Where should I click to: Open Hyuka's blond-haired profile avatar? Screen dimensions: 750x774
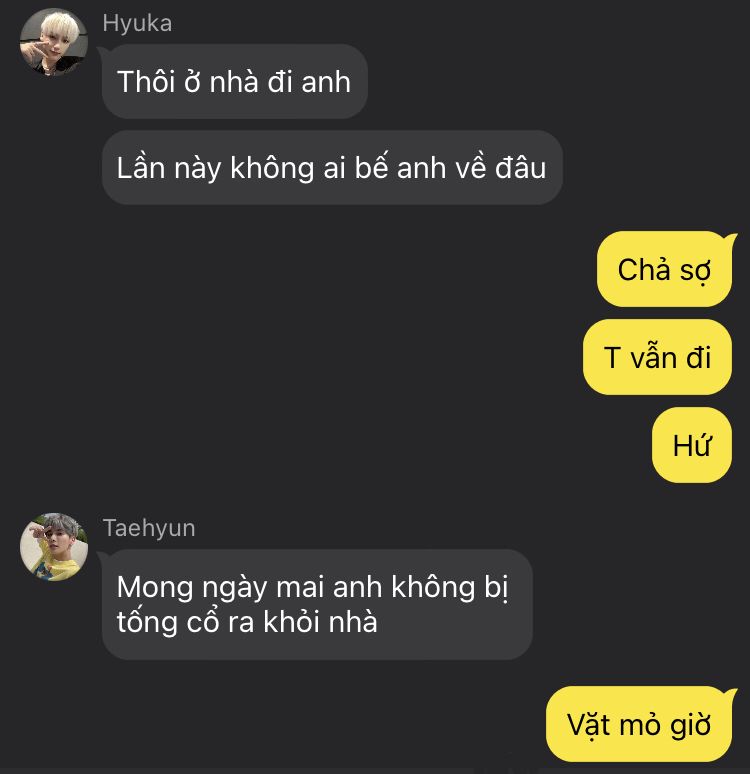coord(54,42)
